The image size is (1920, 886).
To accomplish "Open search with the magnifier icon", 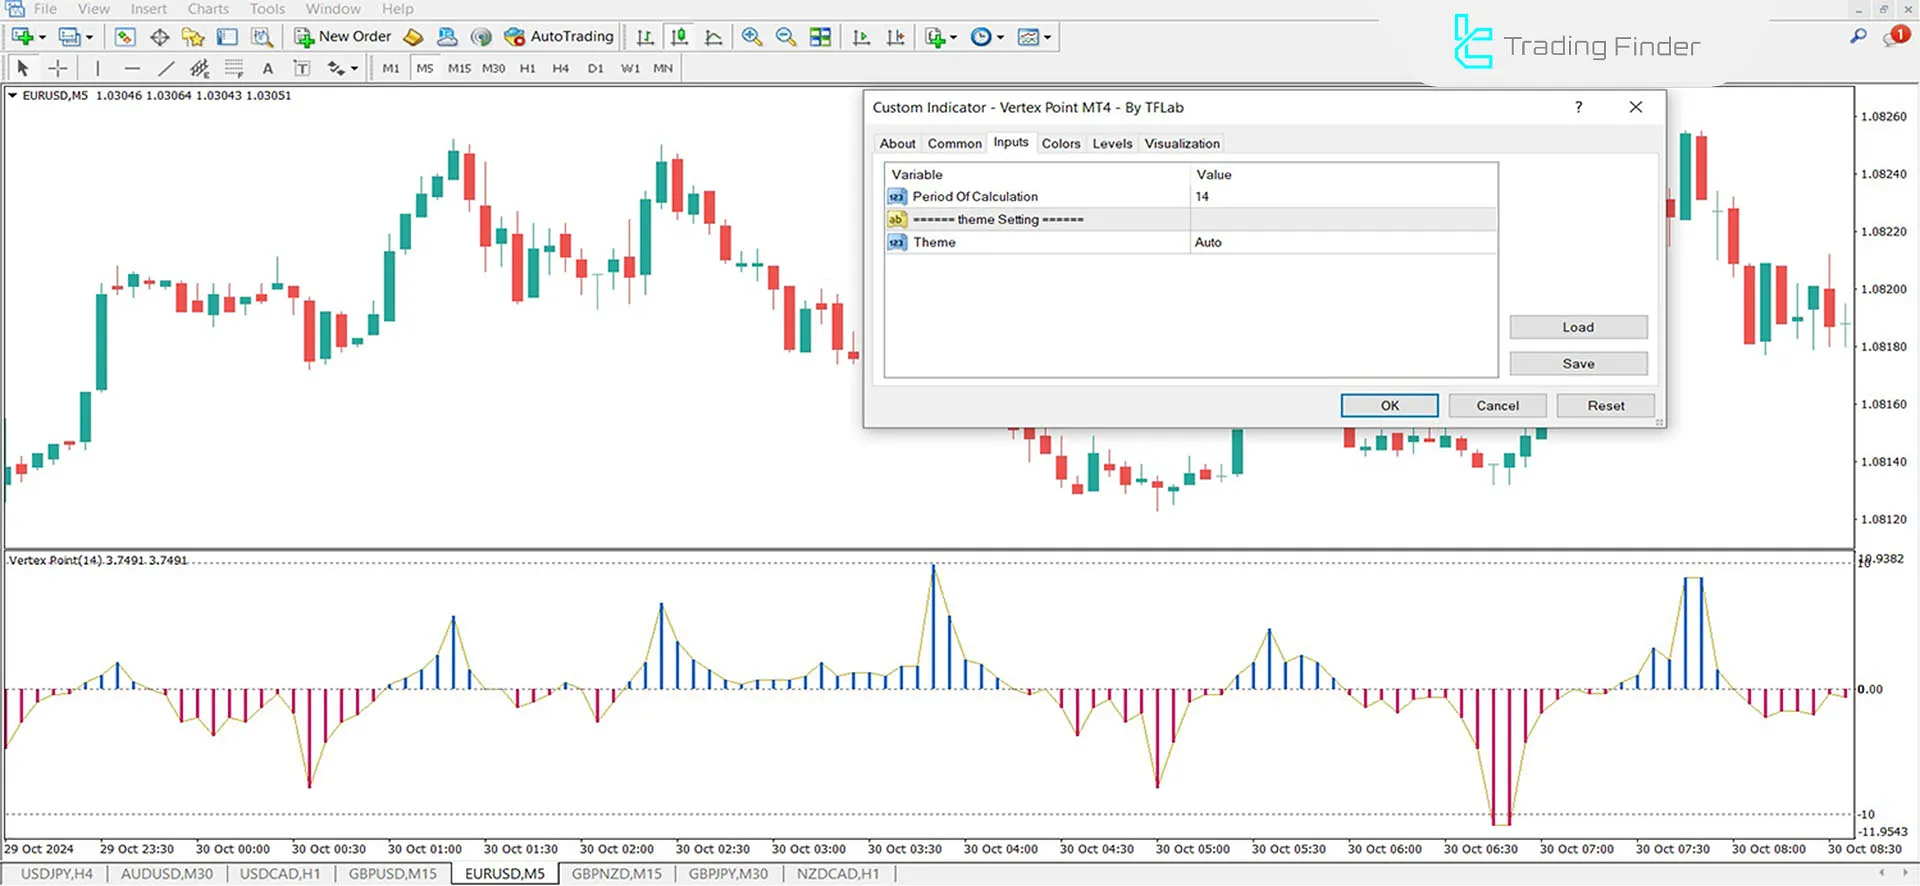I will (1858, 37).
